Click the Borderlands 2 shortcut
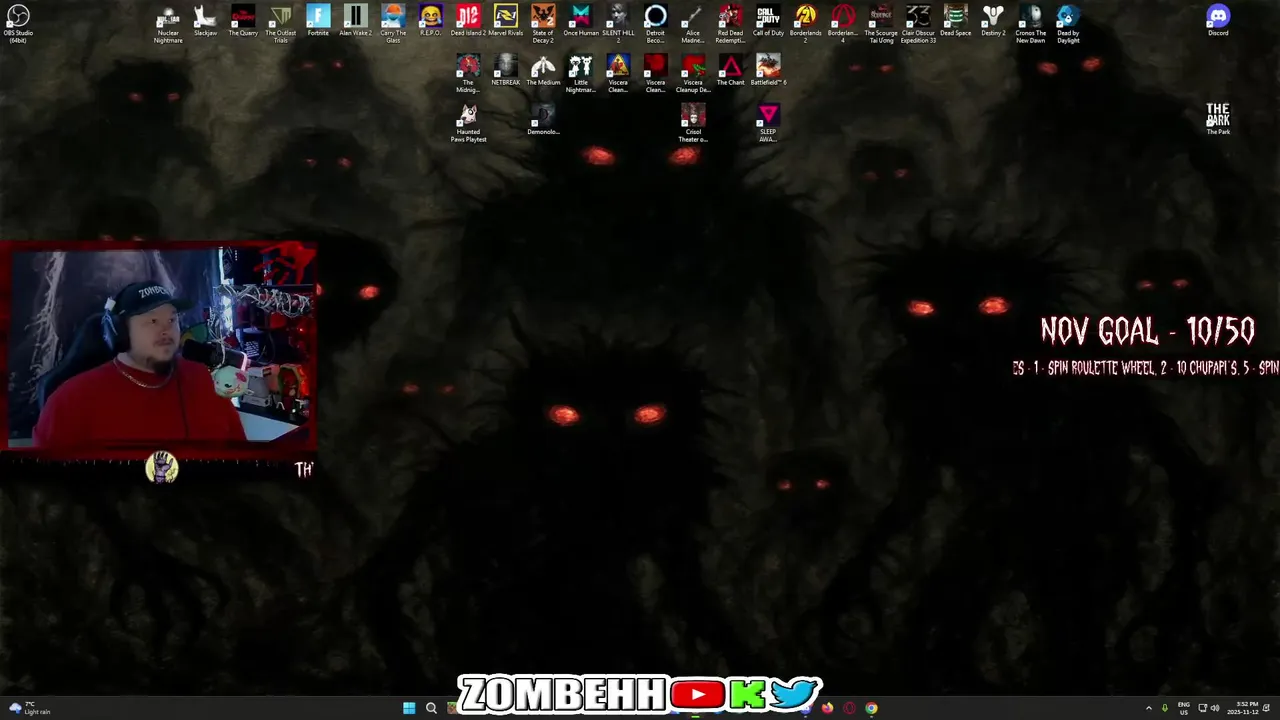Image resolution: width=1280 pixels, height=720 pixels. pos(806,23)
